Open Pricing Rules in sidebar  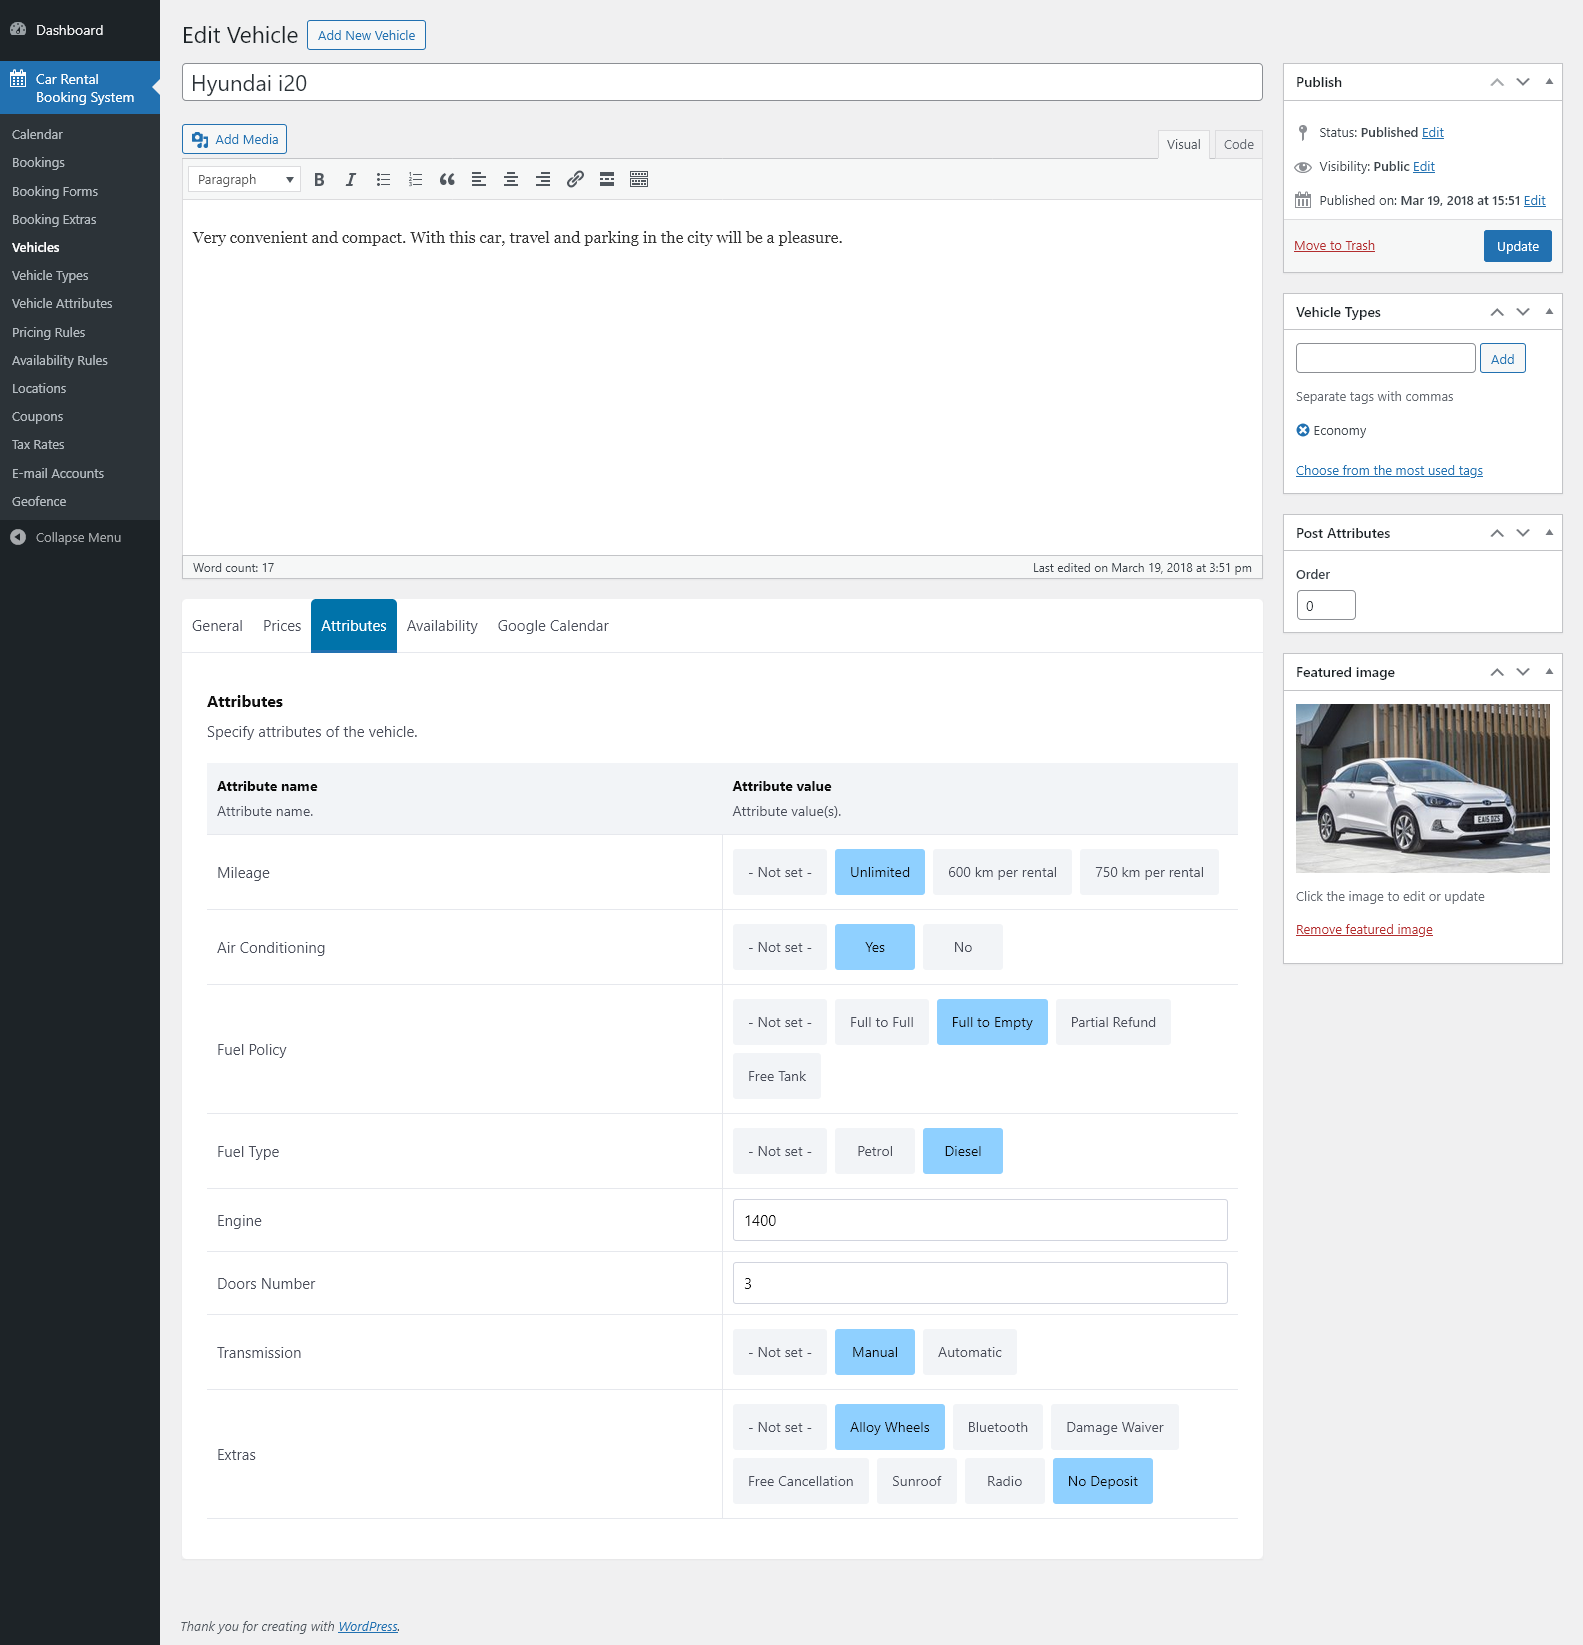point(48,333)
